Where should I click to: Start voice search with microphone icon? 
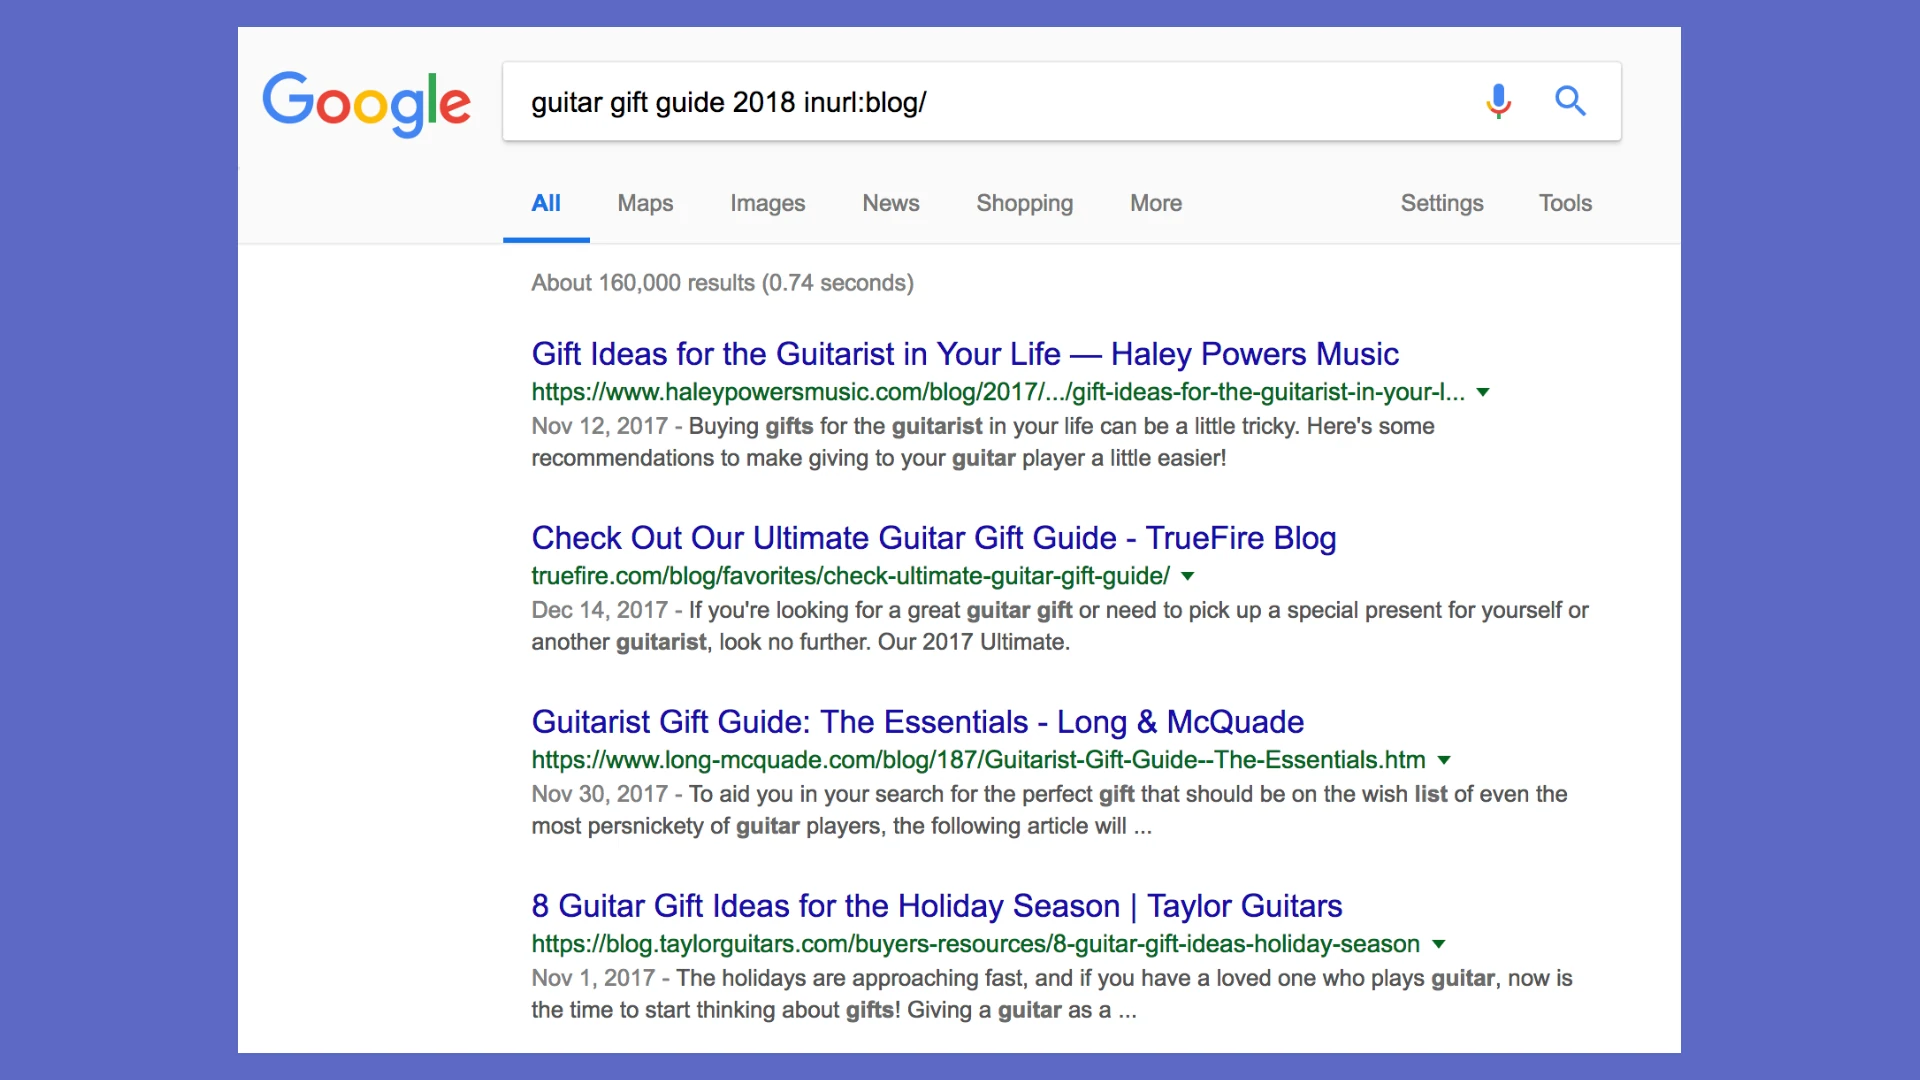(1498, 101)
